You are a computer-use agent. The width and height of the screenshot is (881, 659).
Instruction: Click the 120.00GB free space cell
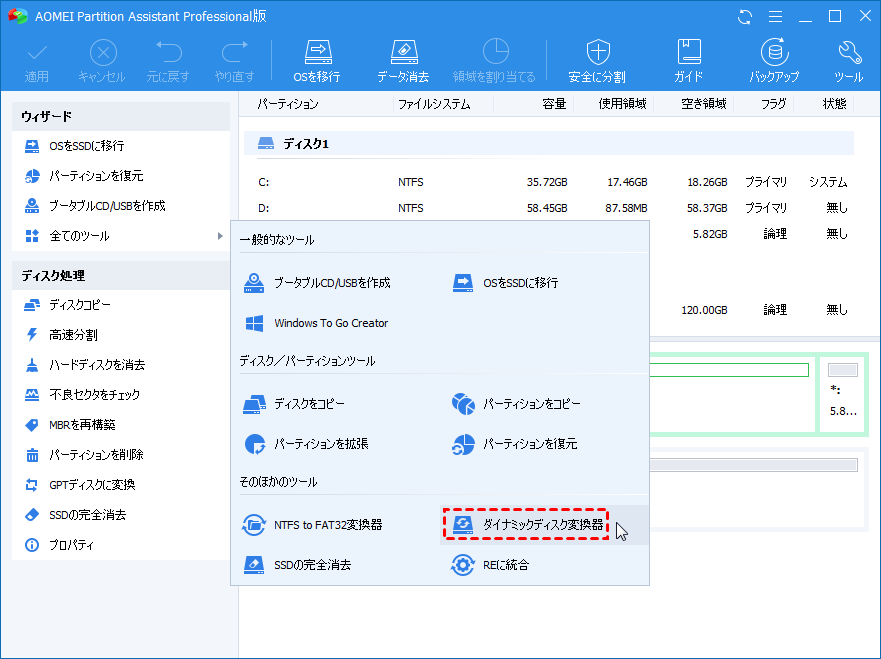pyautogui.click(x=704, y=310)
